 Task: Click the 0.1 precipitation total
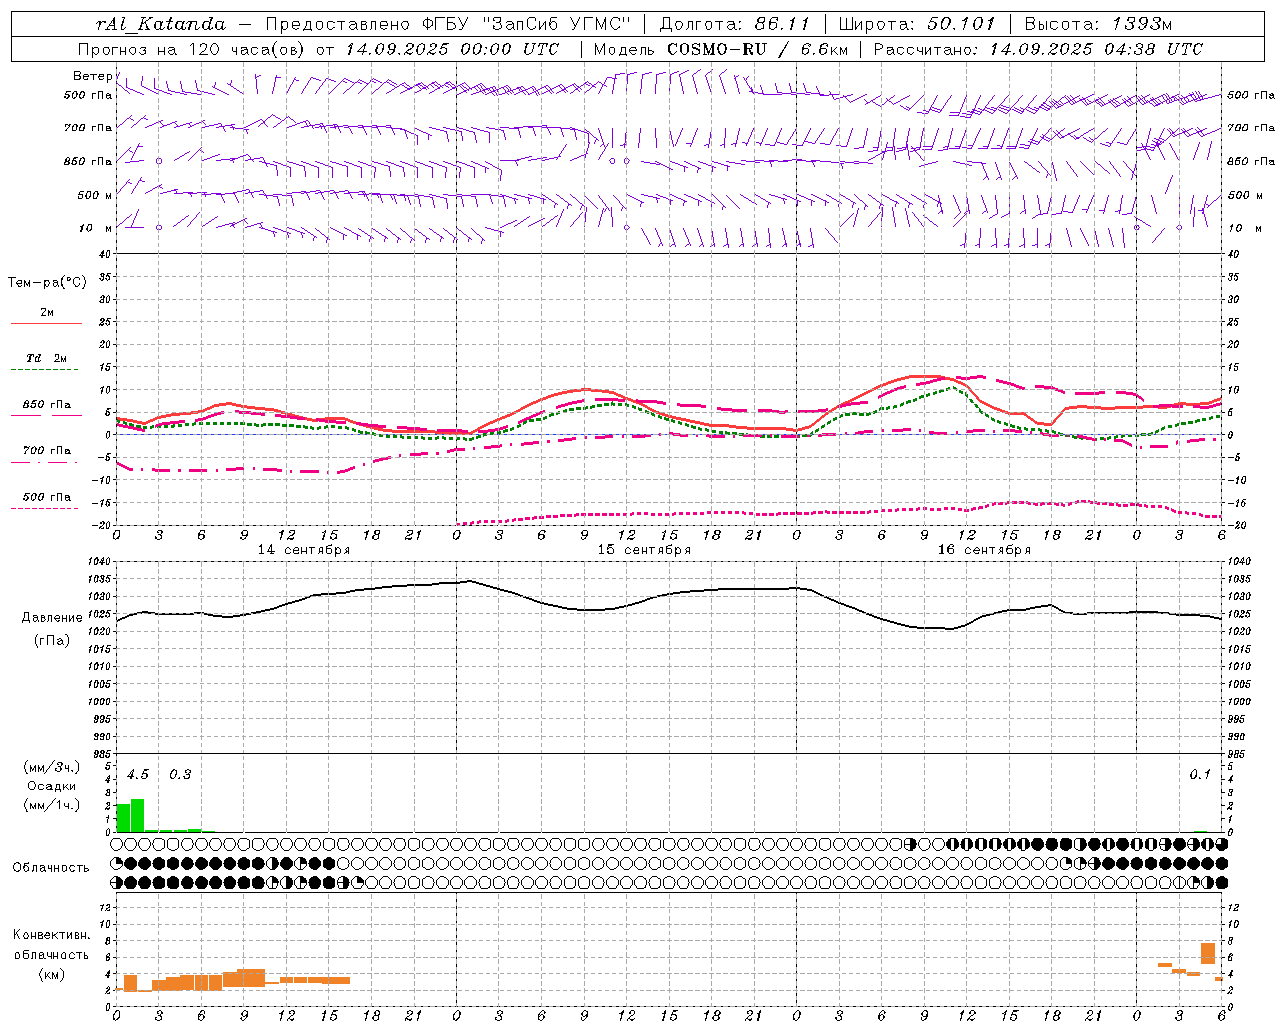(1200, 775)
